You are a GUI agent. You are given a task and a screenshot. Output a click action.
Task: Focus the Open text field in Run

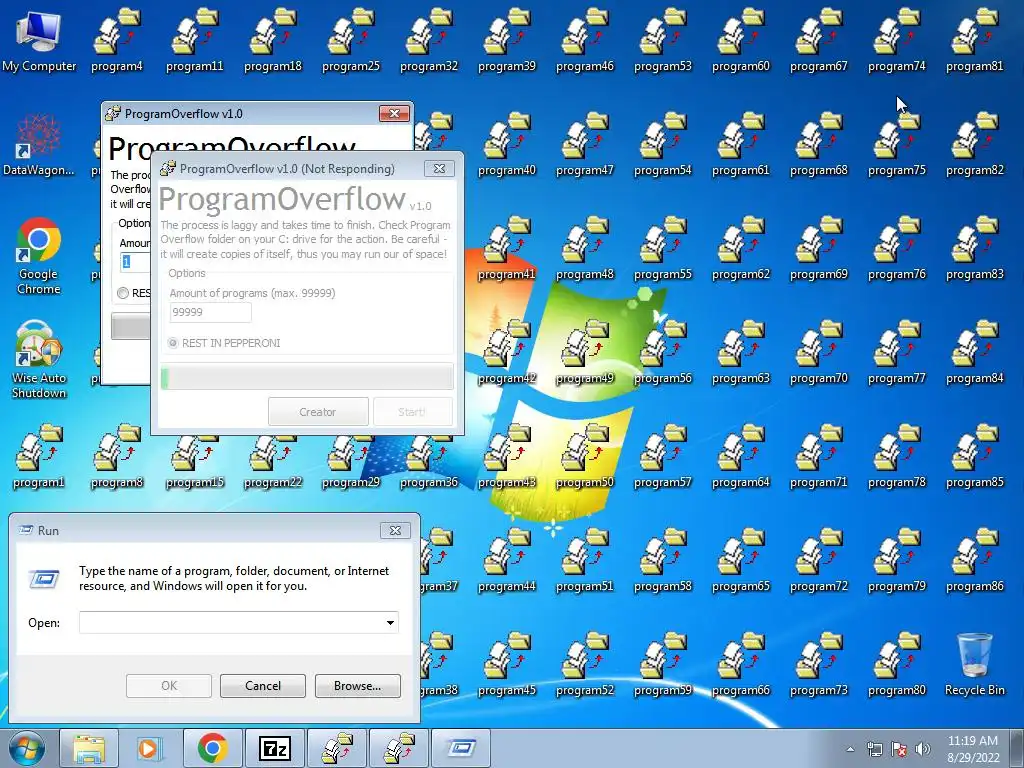tap(238, 622)
